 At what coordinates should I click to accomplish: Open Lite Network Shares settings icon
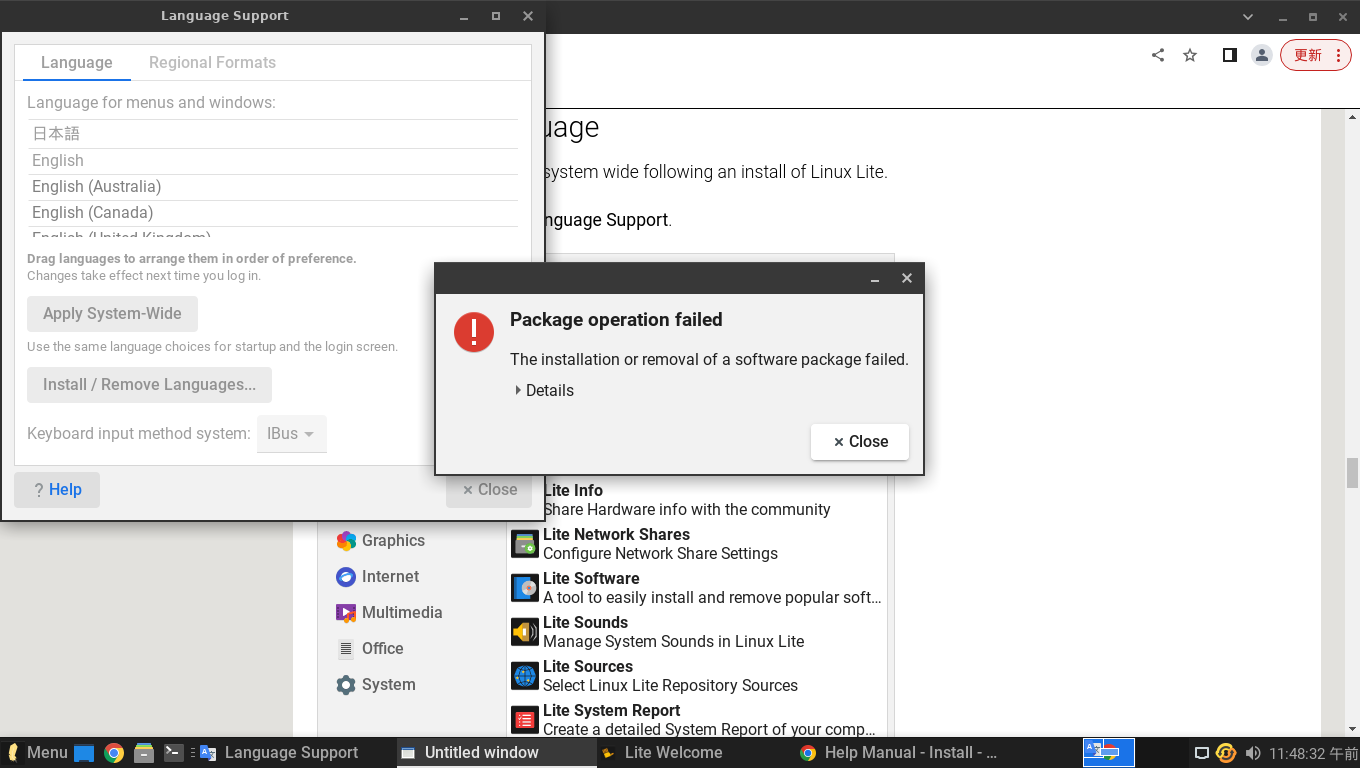point(524,543)
